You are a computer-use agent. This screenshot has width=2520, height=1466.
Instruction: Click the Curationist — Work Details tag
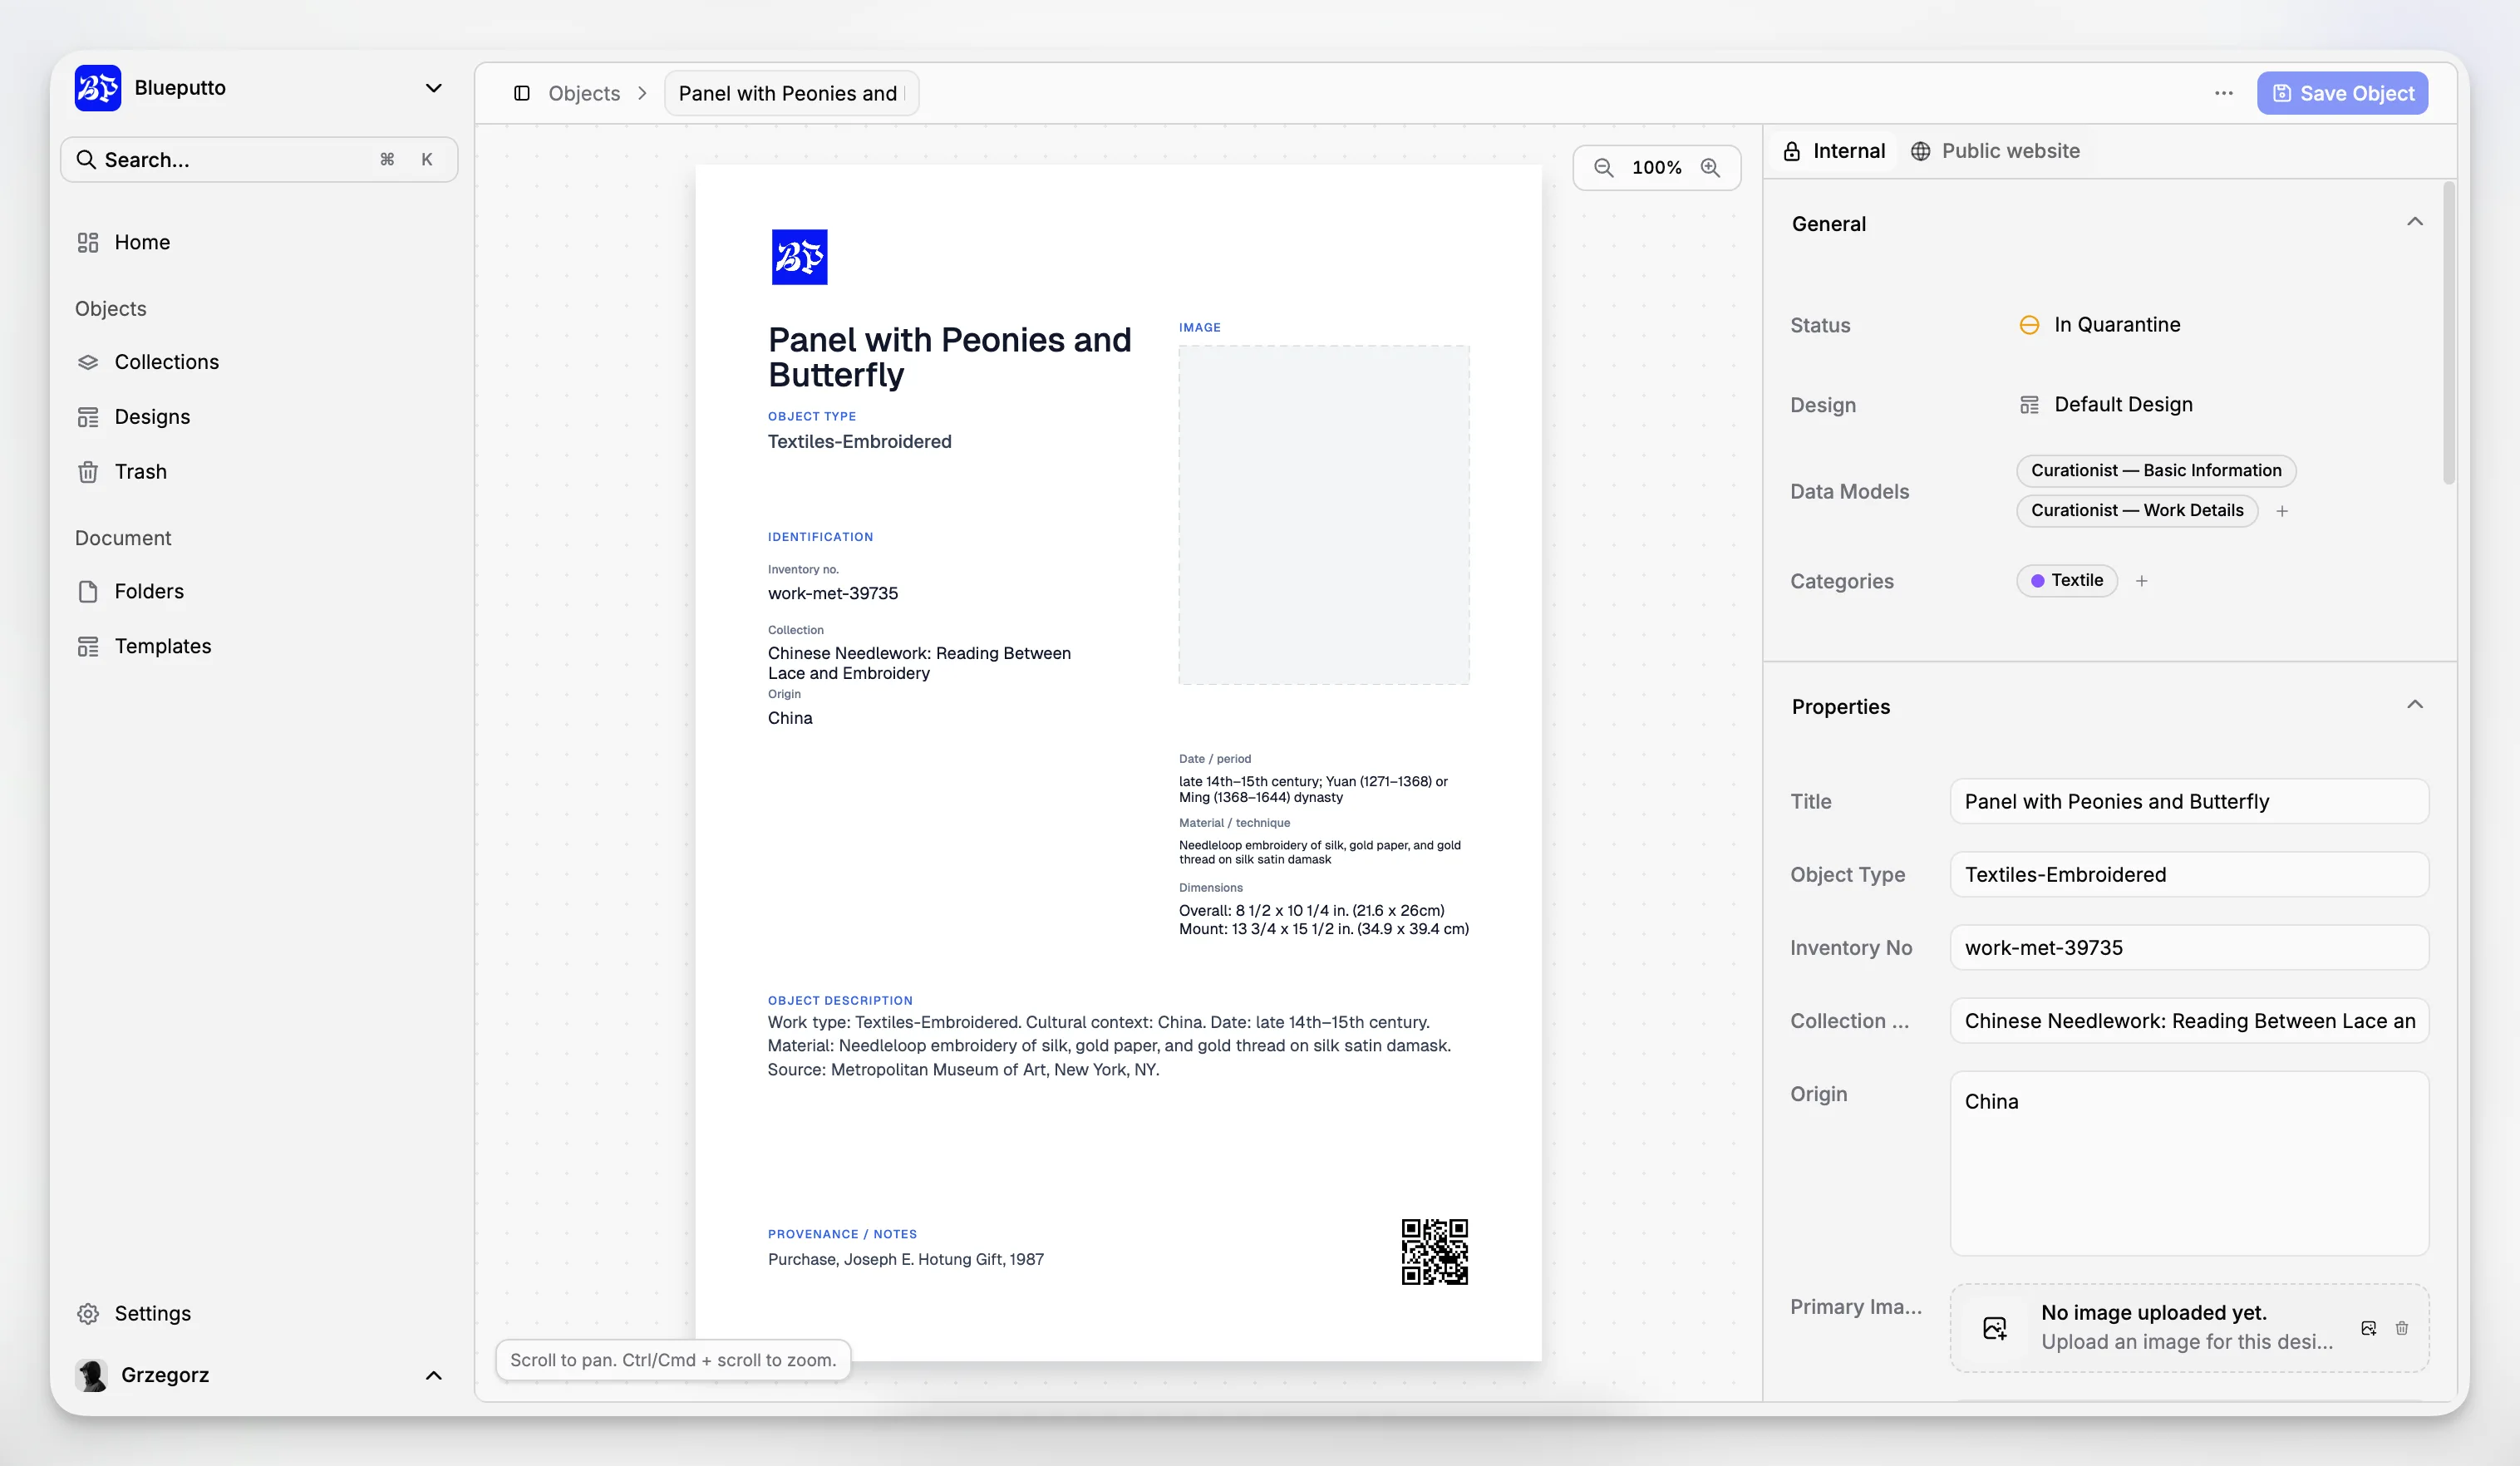(x=2137, y=510)
